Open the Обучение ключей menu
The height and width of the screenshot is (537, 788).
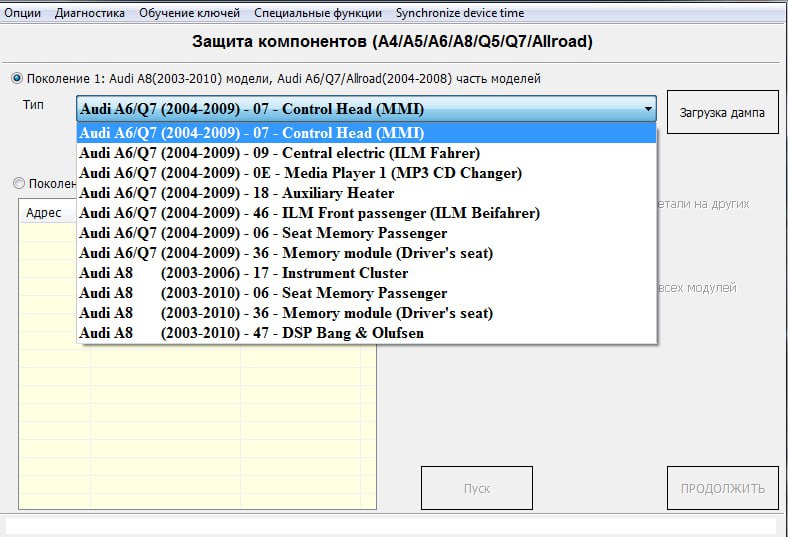click(x=189, y=13)
